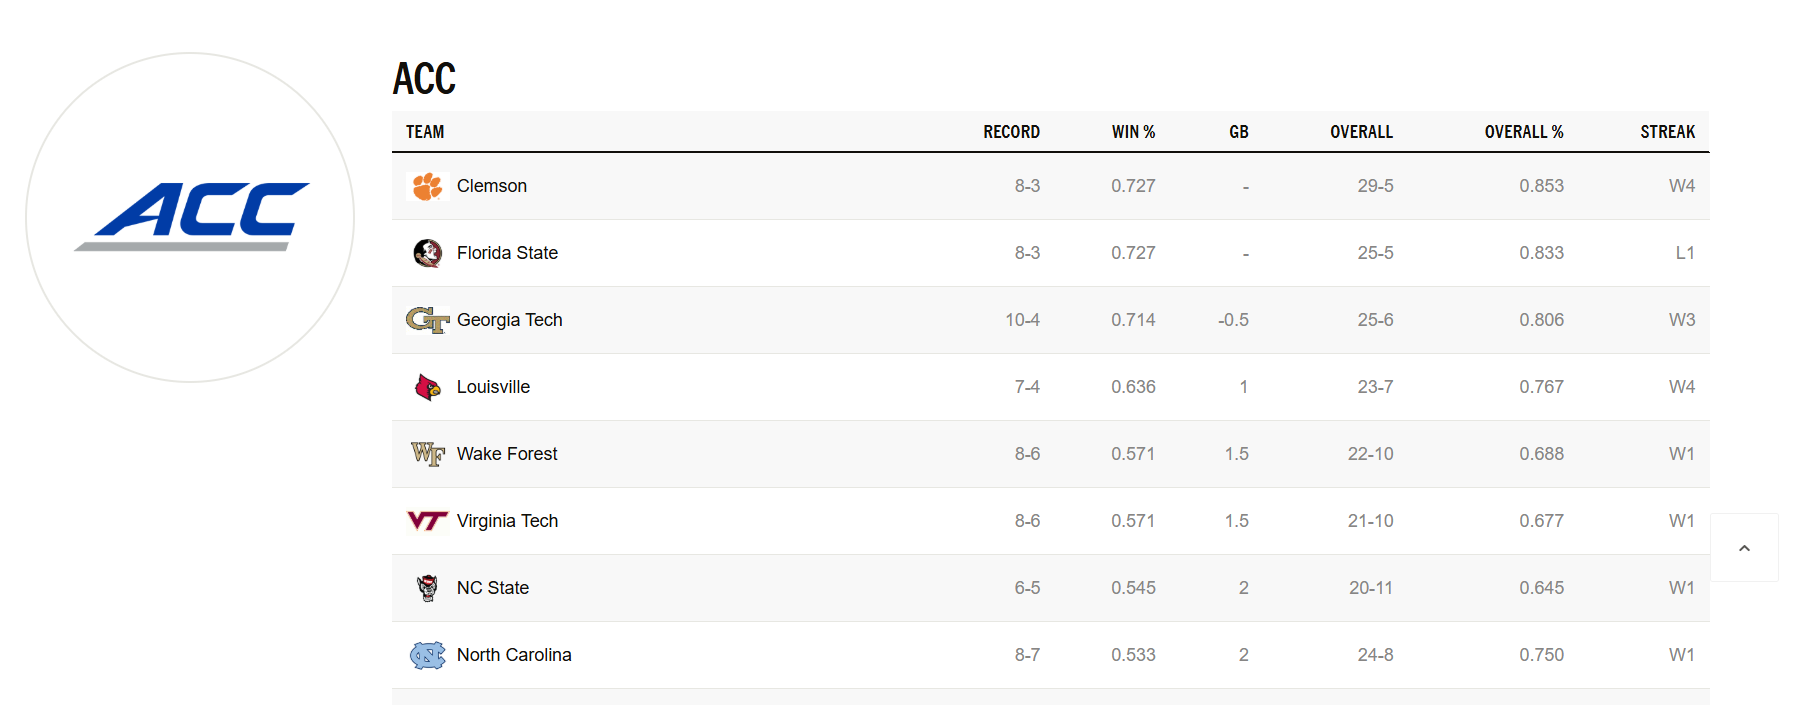Image resolution: width=1797 pixels, height=705 pixels.
Task: Click the Virginia Tech VT logo
Action: coord(428,520)
